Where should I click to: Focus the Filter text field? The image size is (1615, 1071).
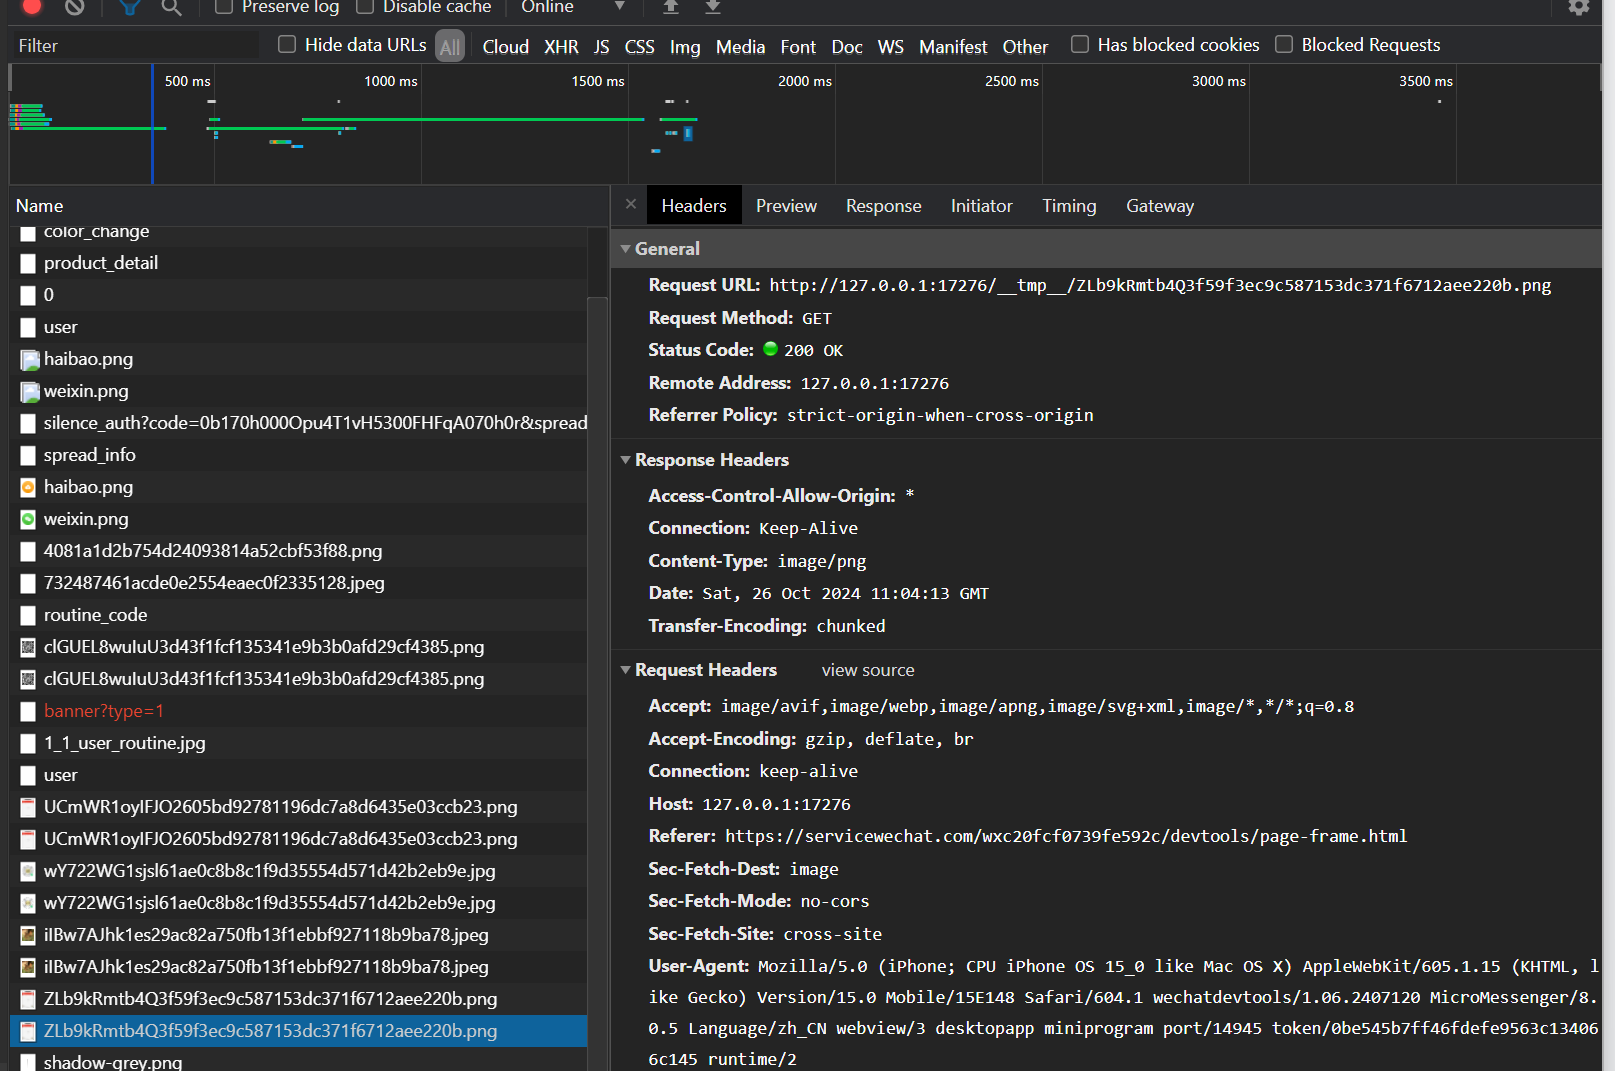click(x=135, y=45)
